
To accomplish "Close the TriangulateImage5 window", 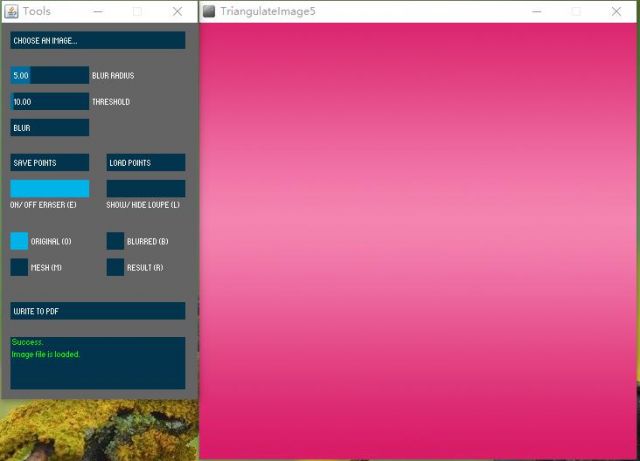I will [616, 11].
